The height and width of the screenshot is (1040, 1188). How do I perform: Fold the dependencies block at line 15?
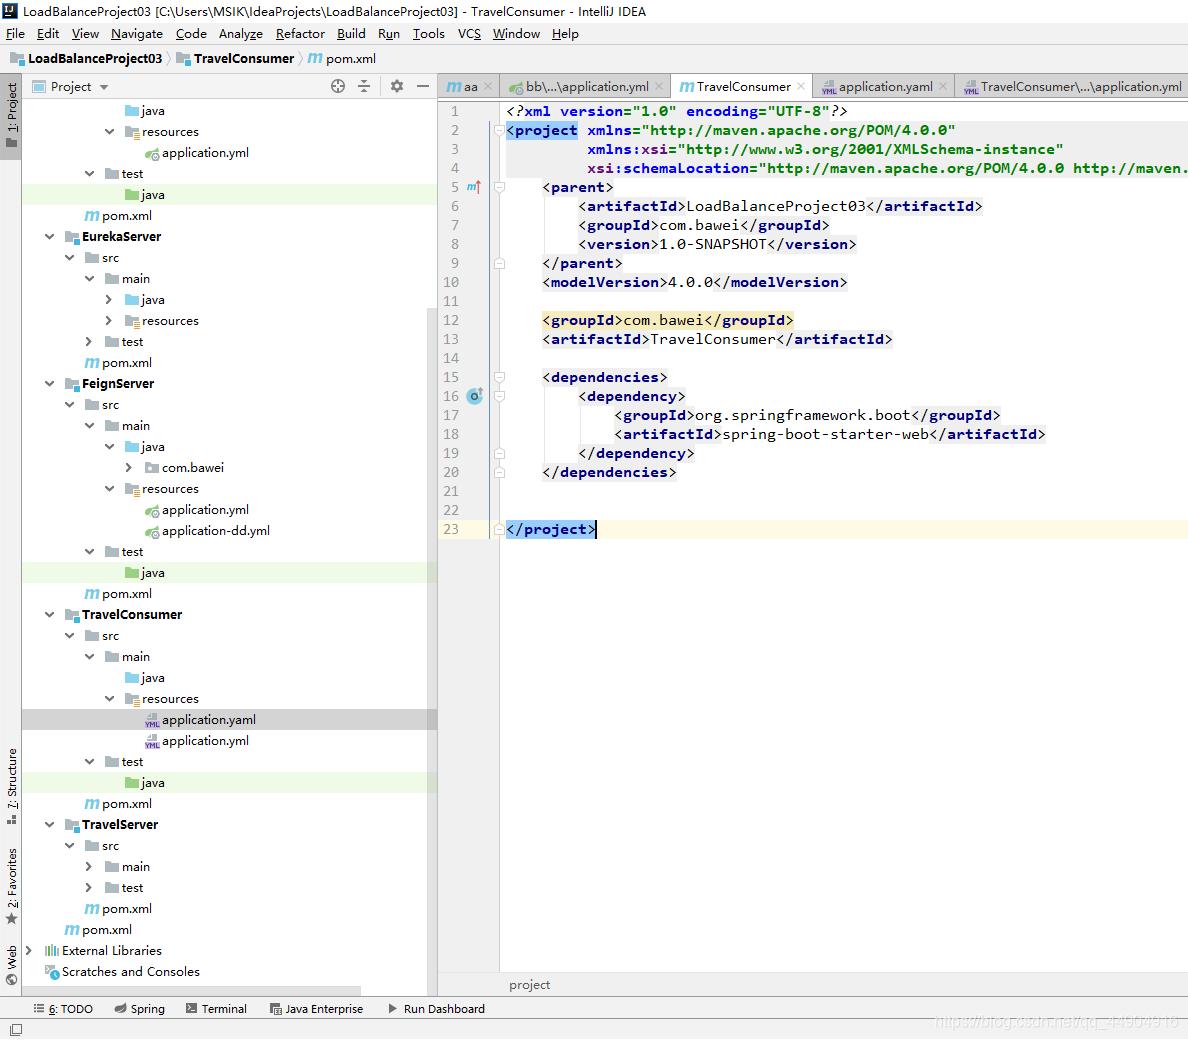(499, 376)
